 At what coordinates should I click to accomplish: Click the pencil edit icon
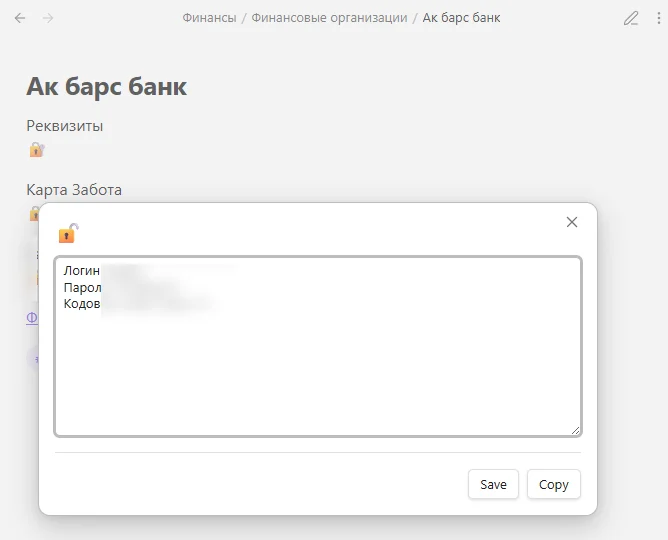(631, 18)
